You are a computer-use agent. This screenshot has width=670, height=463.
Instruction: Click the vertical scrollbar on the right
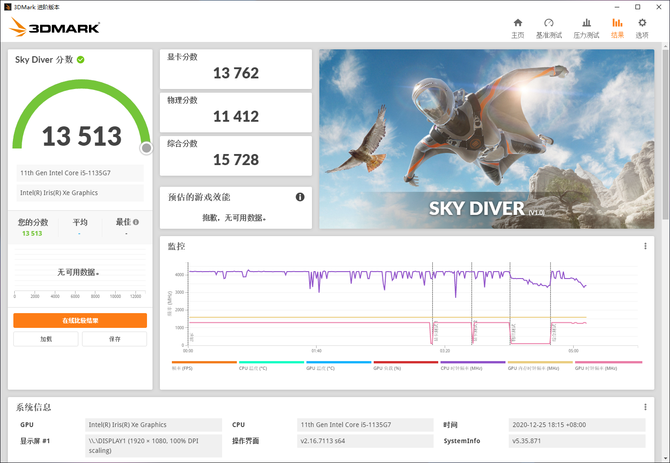663,250
